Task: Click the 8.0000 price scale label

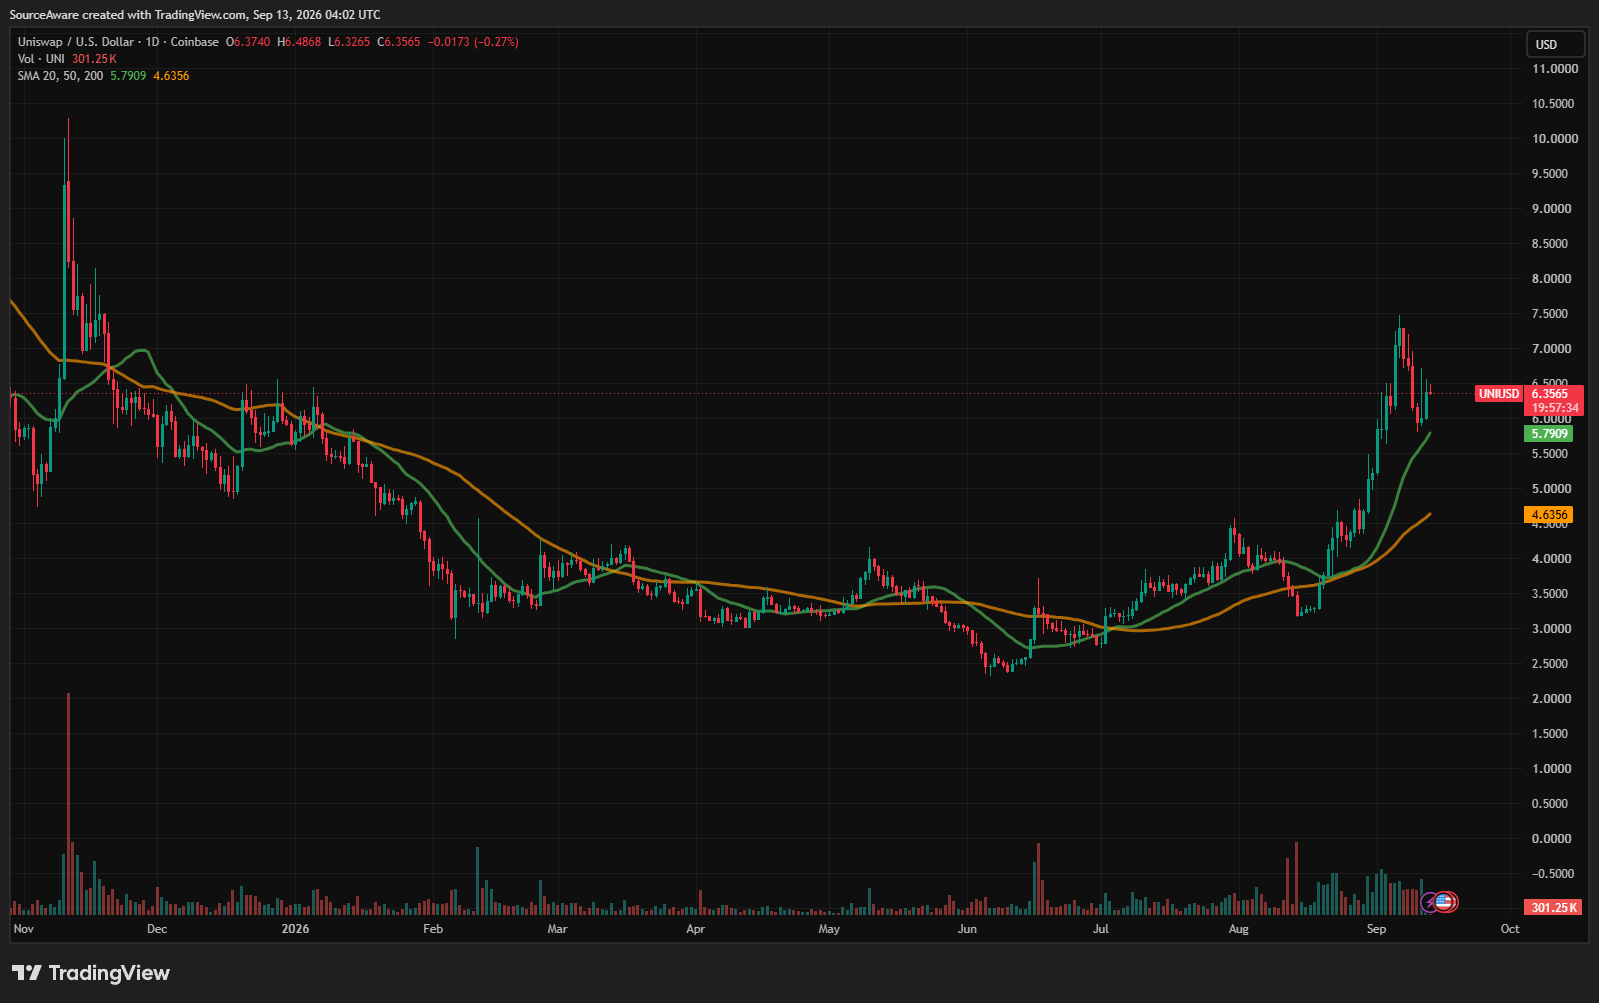Action: (1552, 279)
